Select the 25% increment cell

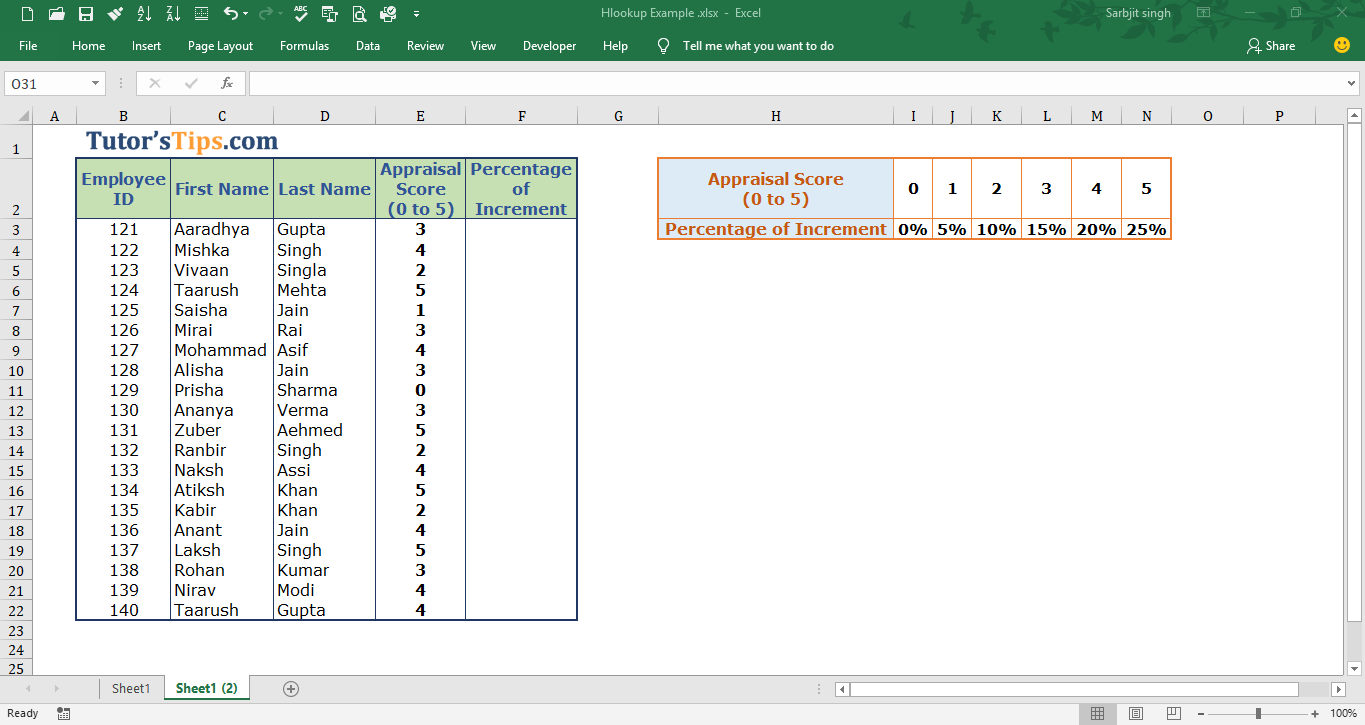[x=1146, y=229]
